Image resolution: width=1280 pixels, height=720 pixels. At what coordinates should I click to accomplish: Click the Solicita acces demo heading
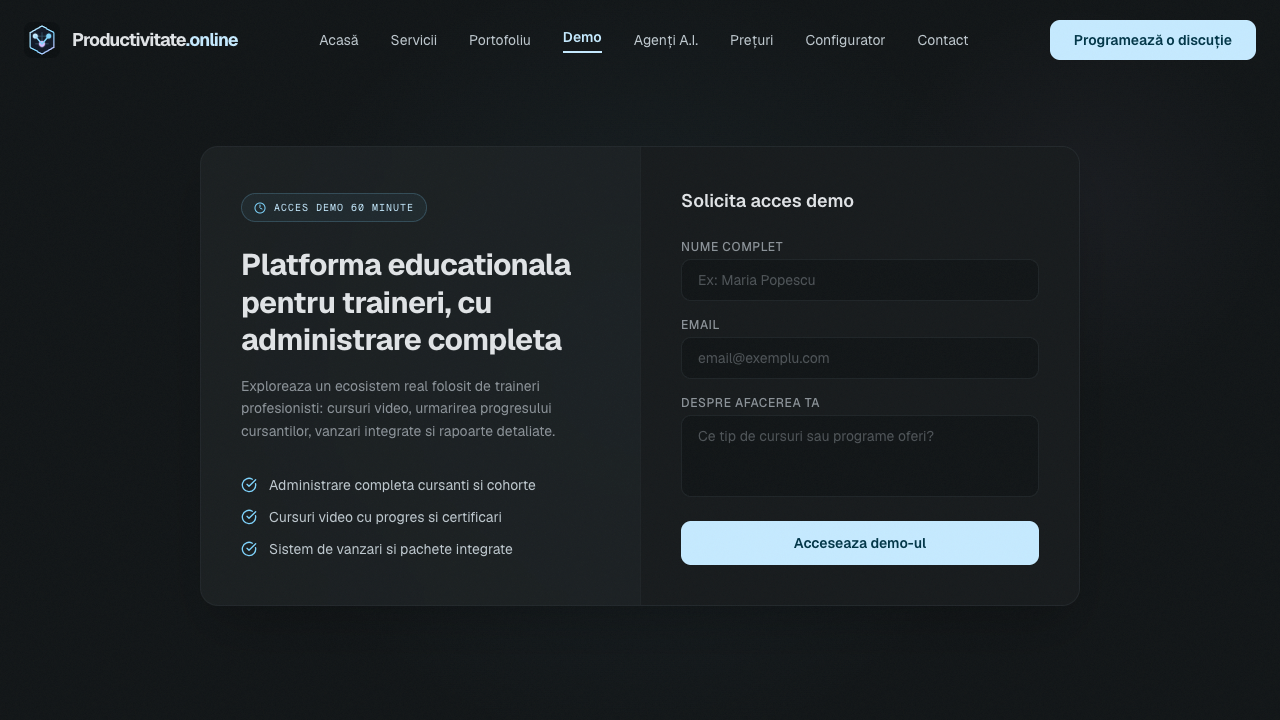tap(767, 201)
